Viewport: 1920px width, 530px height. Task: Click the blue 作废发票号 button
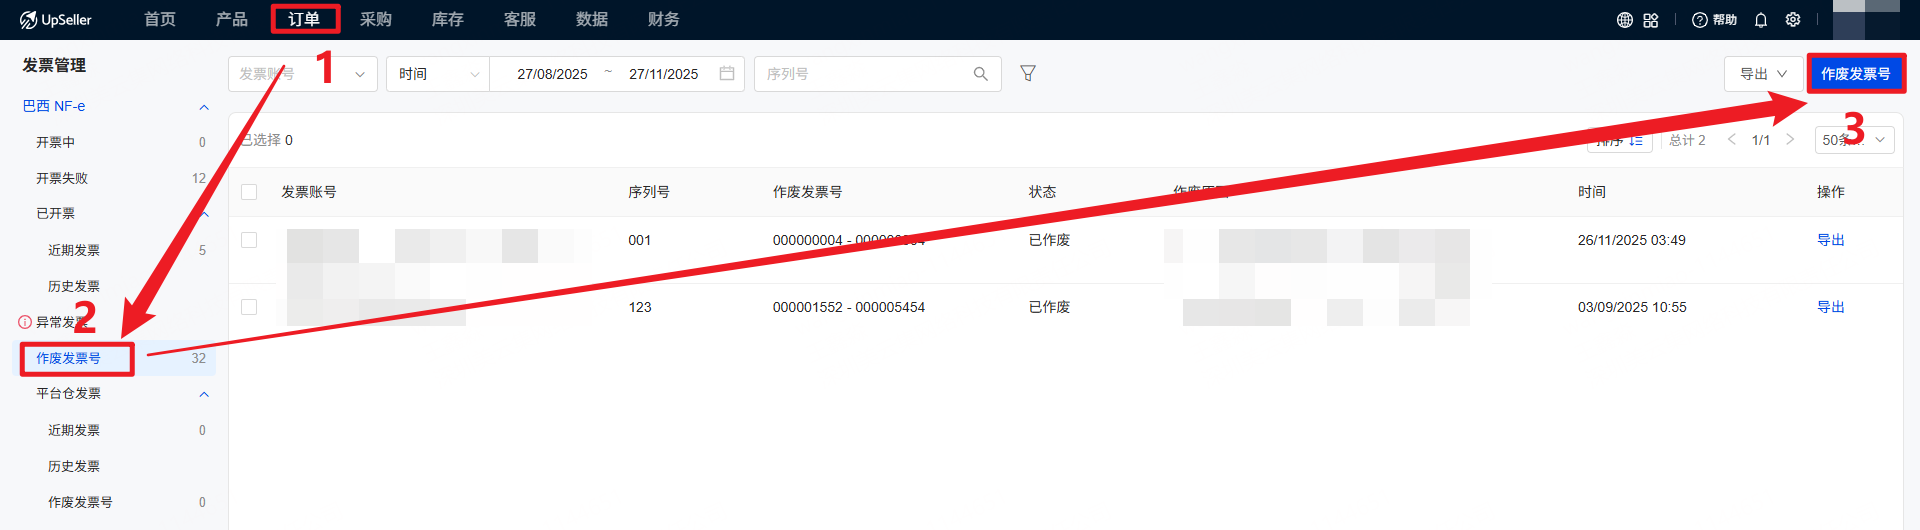pos(1855,74)
